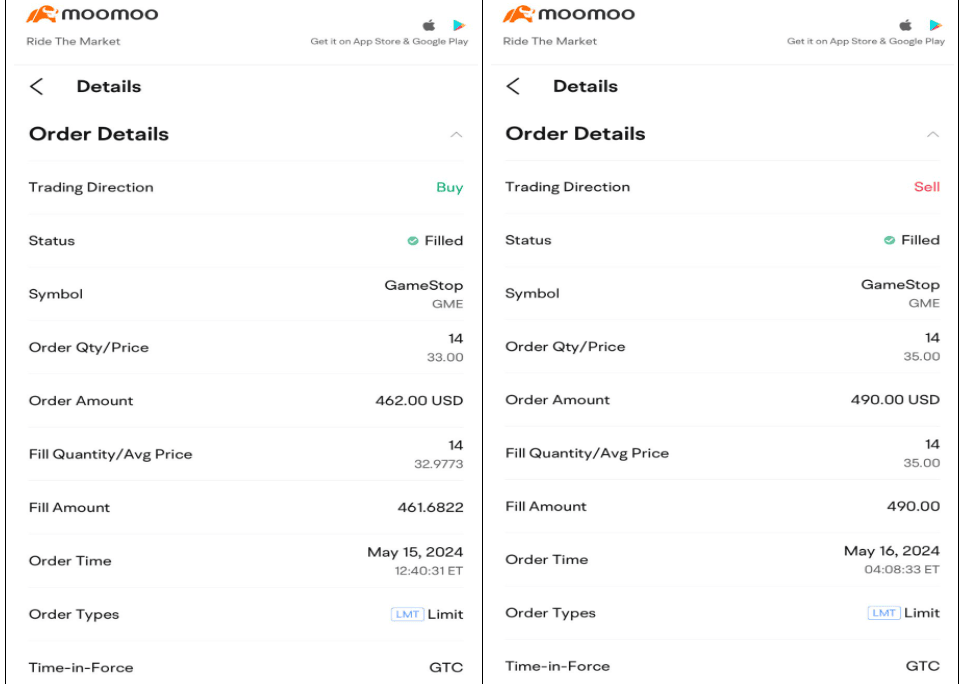Open the GameStop symbol on the Buy order

424,286
